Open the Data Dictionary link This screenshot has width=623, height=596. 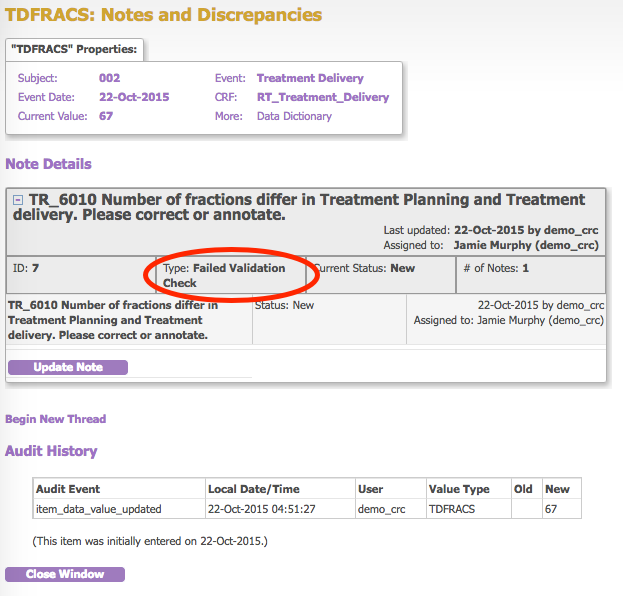tap(294, 116)
